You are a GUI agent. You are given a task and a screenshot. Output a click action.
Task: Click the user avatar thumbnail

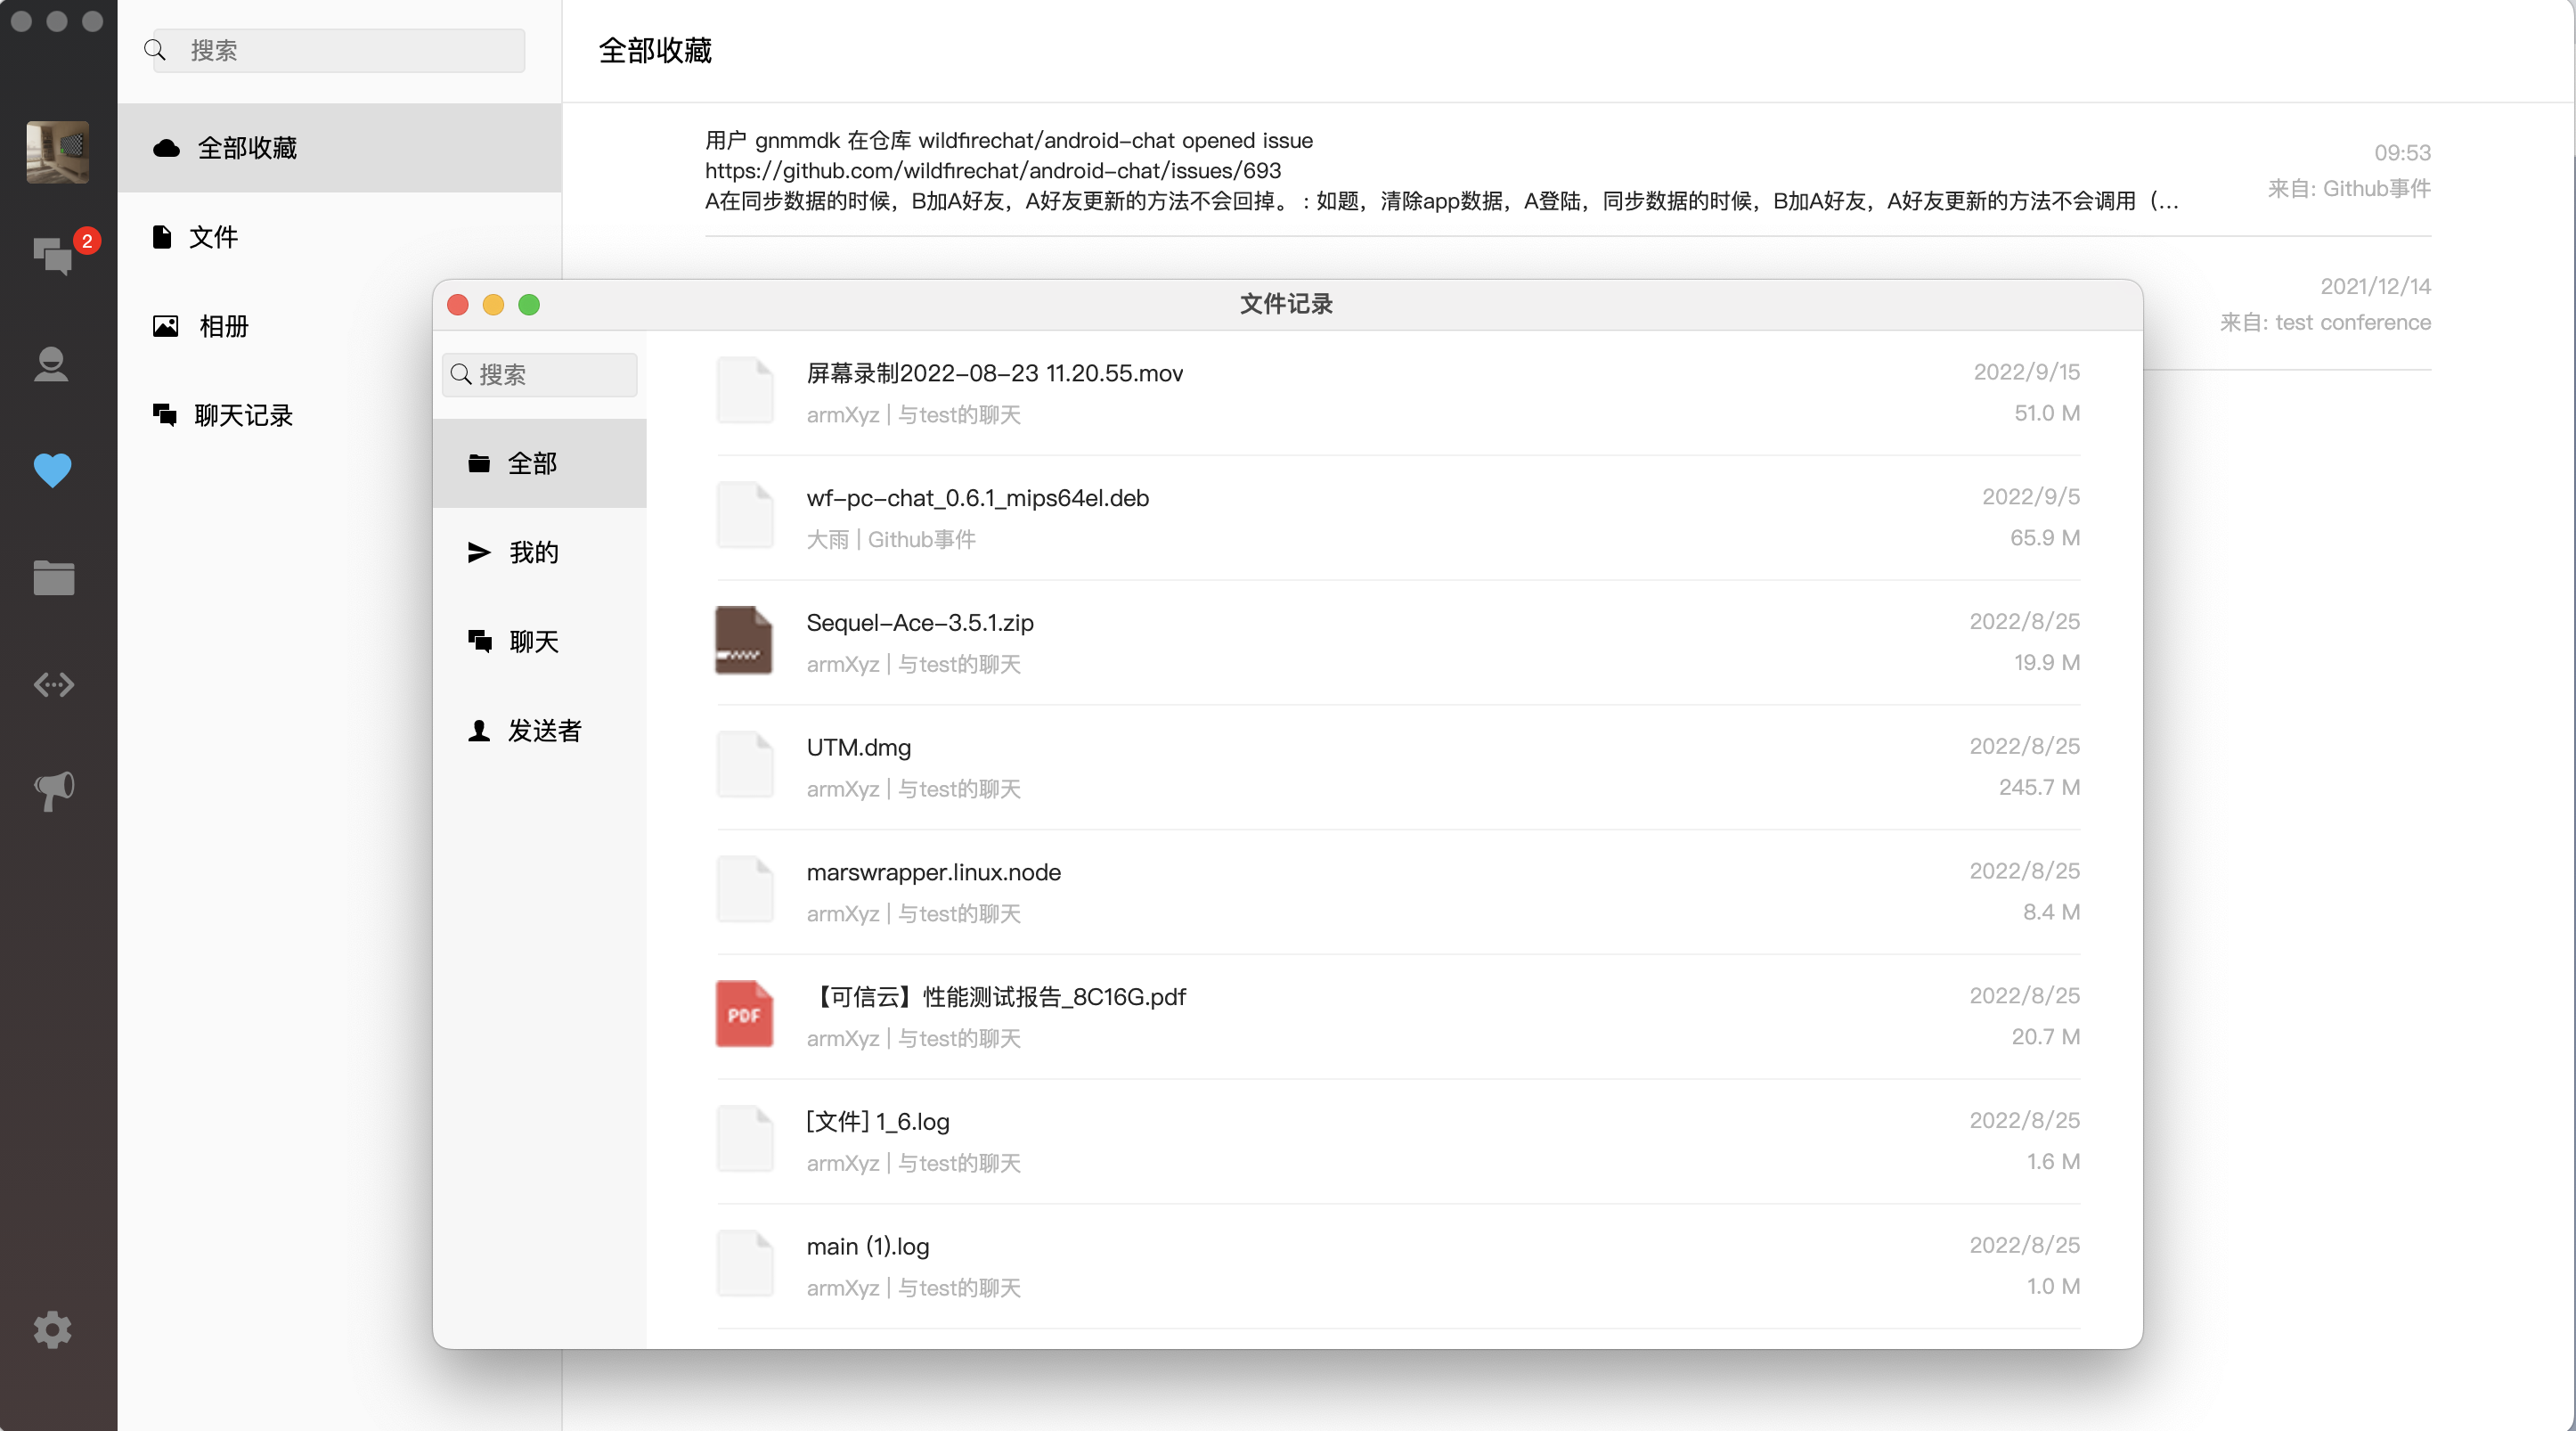point(57,152)
